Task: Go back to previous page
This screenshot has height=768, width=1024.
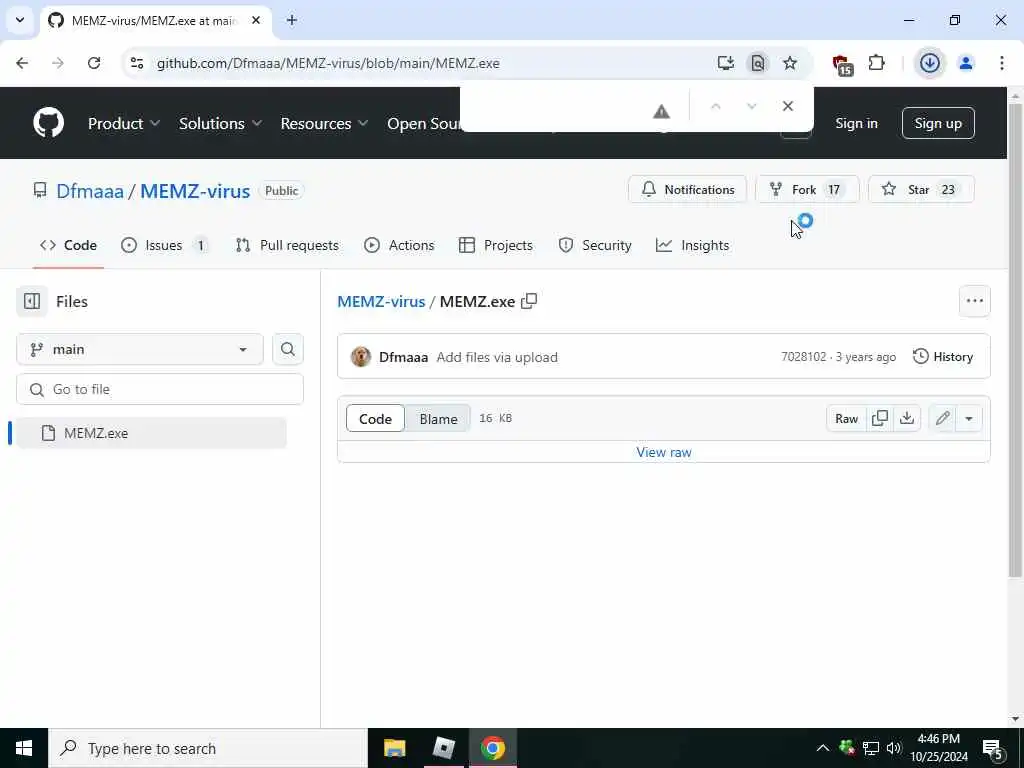Action: pos(22,63)
